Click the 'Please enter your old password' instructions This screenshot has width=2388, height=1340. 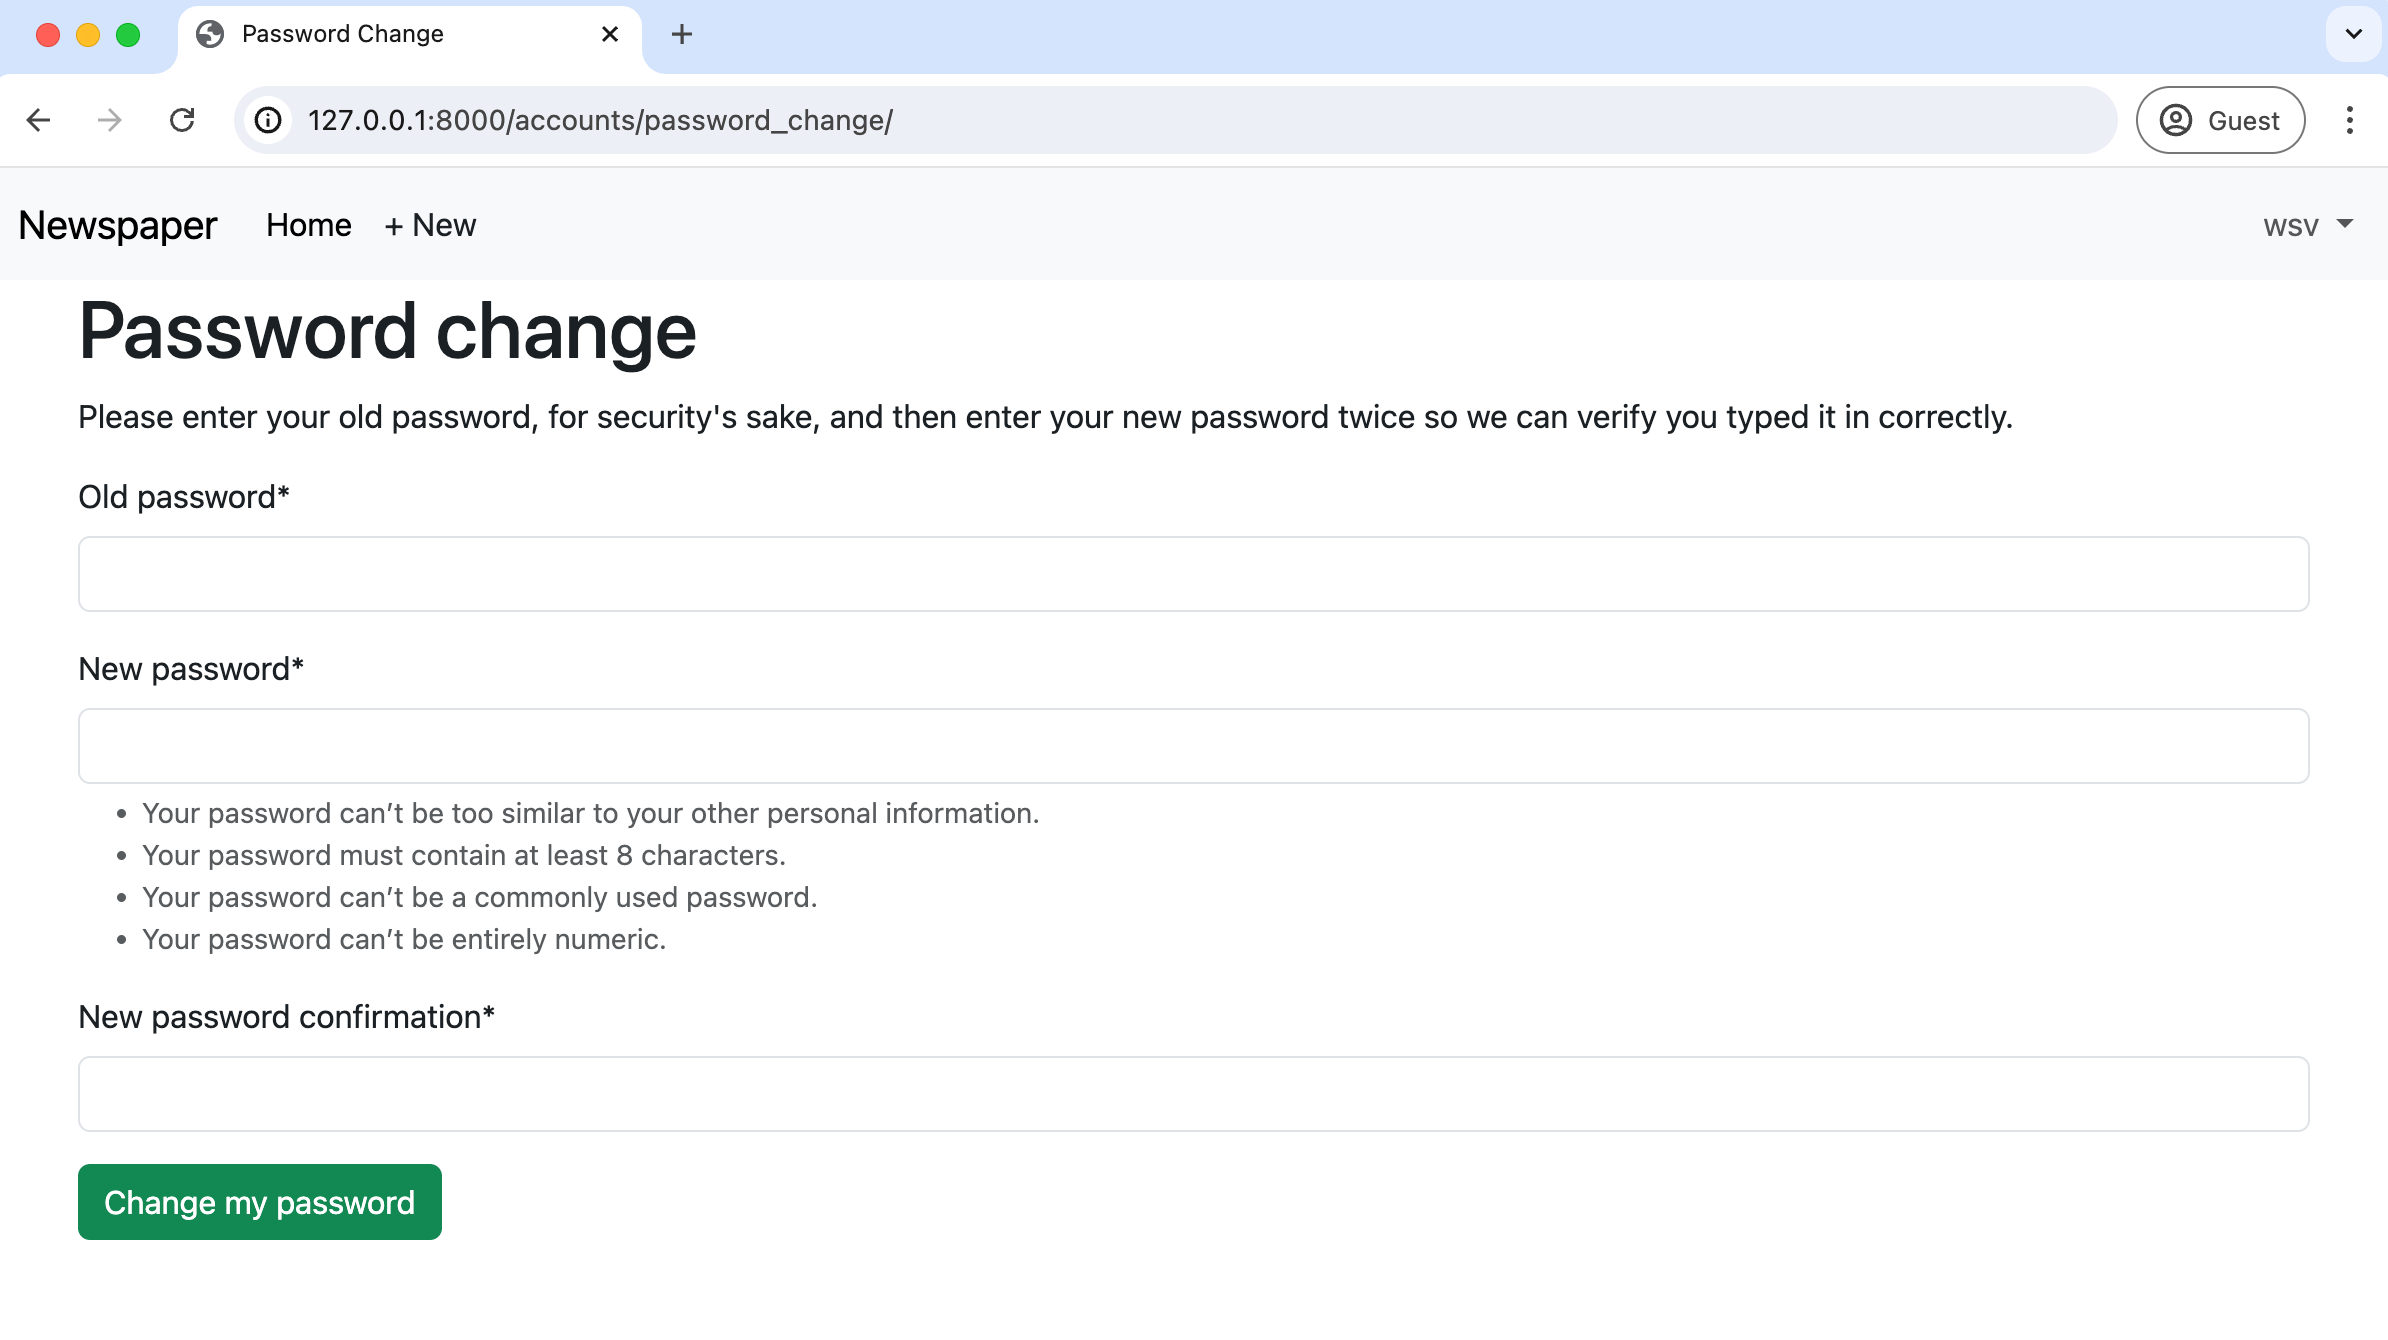[x=1046, y=417]
